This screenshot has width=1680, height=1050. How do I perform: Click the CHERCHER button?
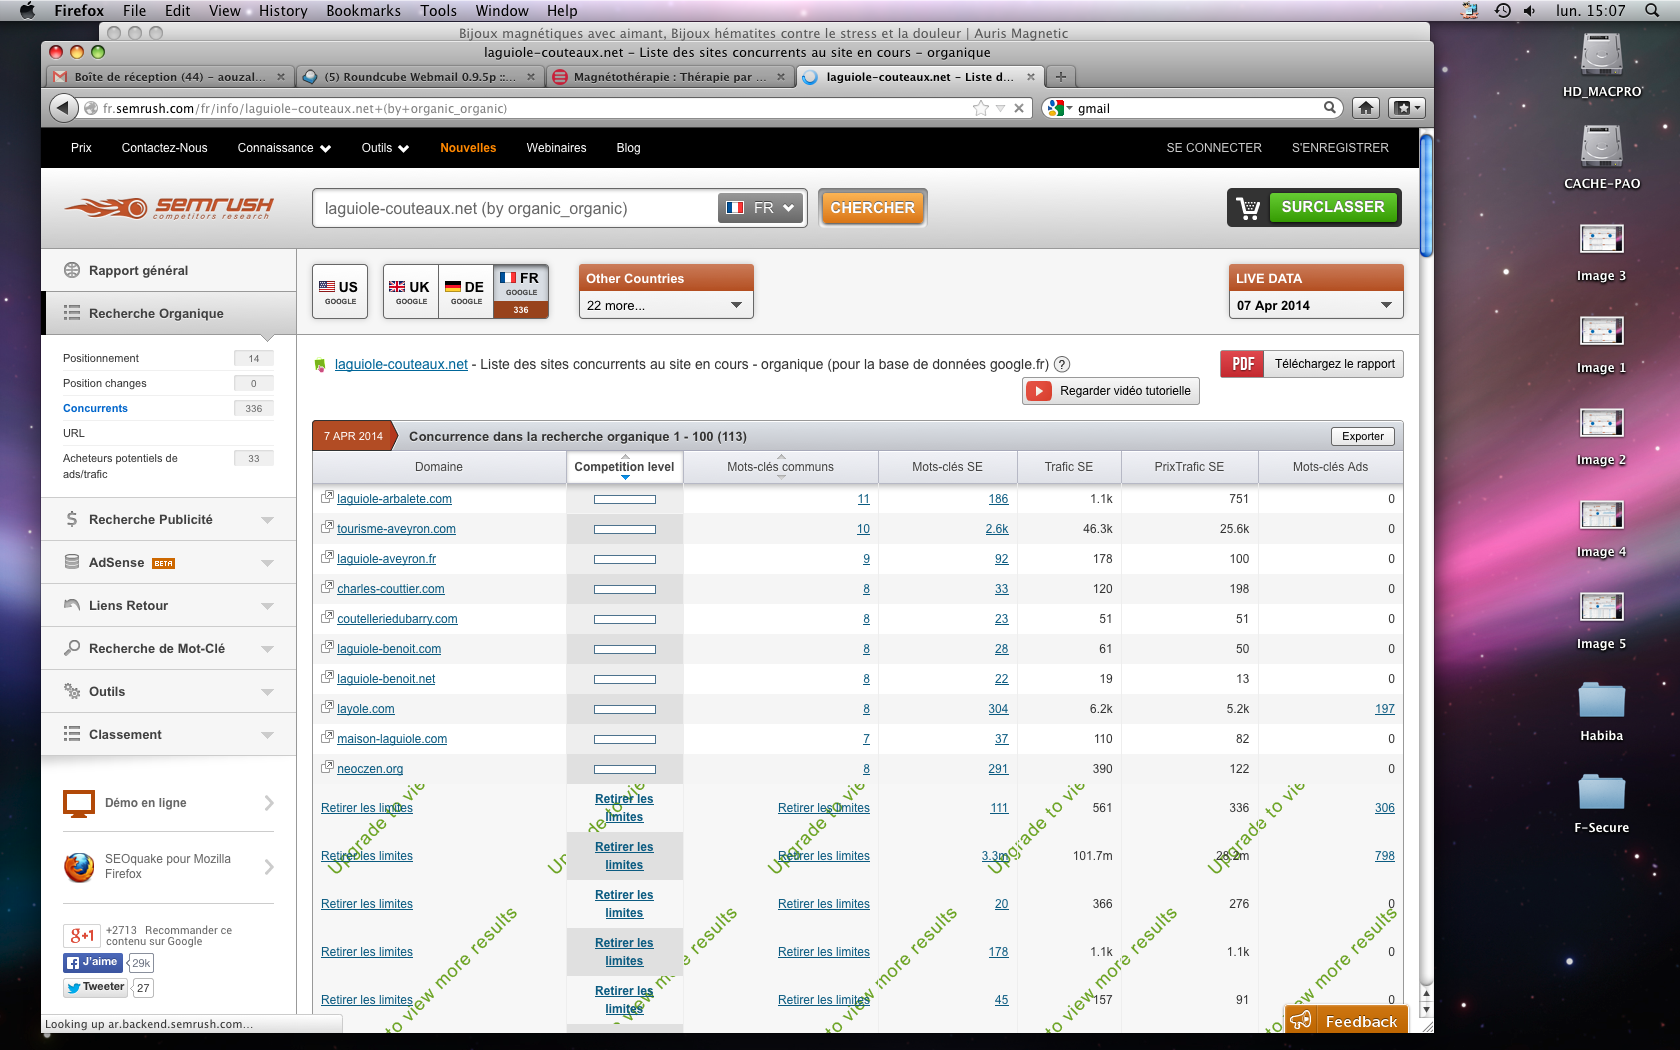click(x=872, y=208)
